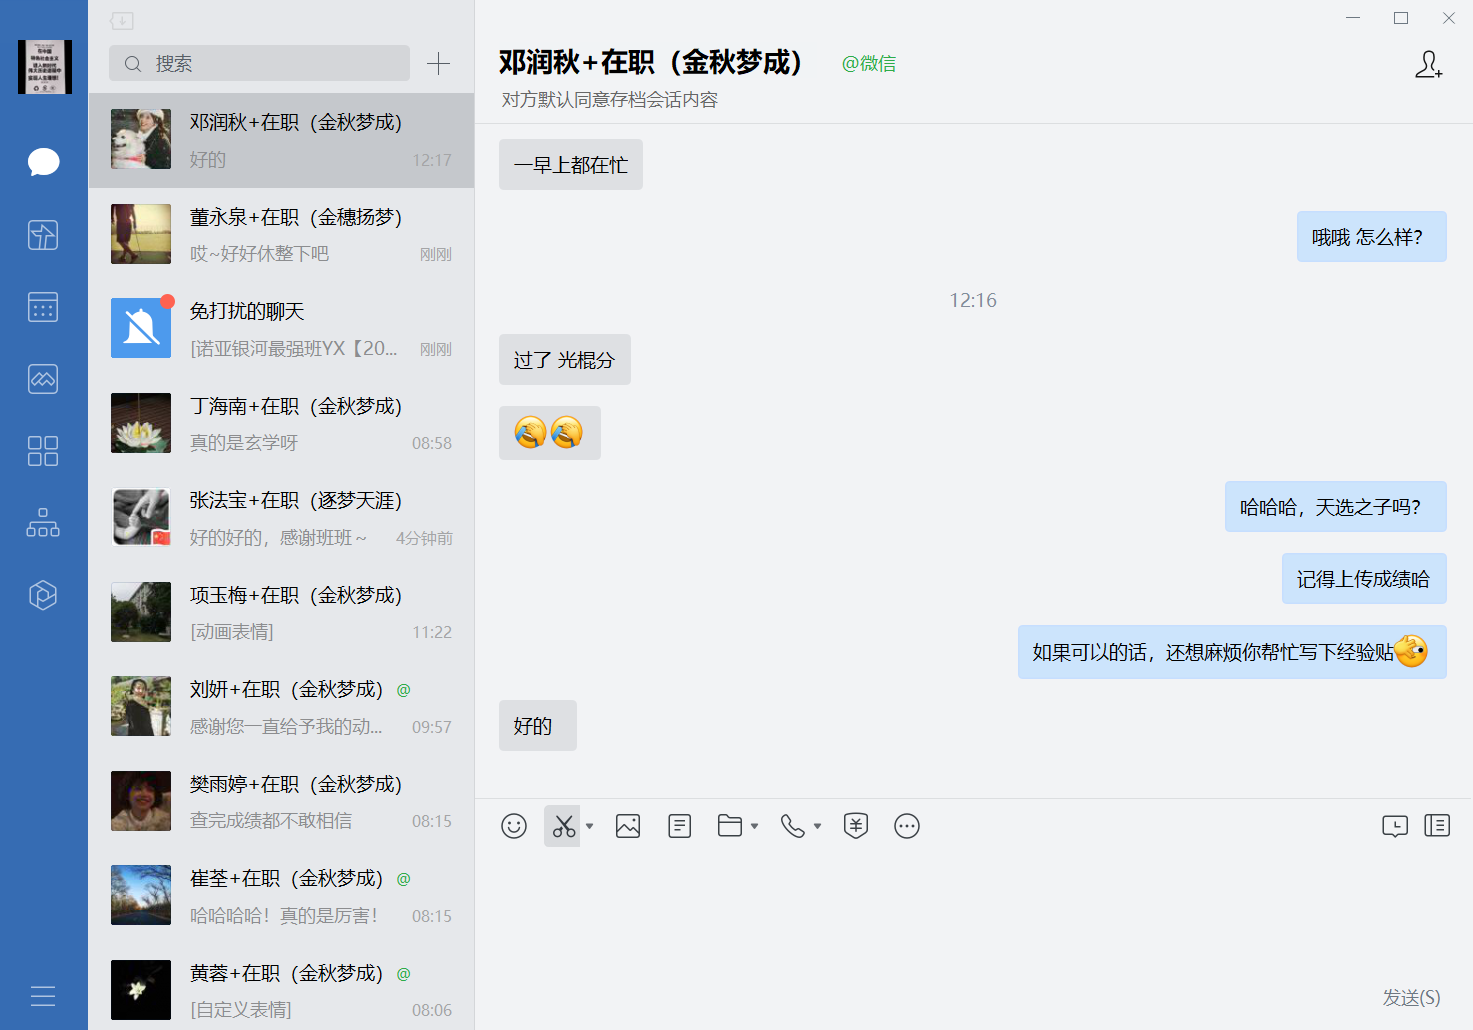This screenshot has height=1030, width=1473.
Task: Open the workbench grid icon in sidebar
Action: click(43, 451)
